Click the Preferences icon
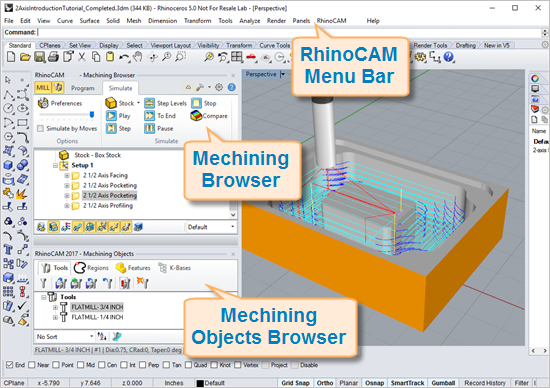 point(43,103)
